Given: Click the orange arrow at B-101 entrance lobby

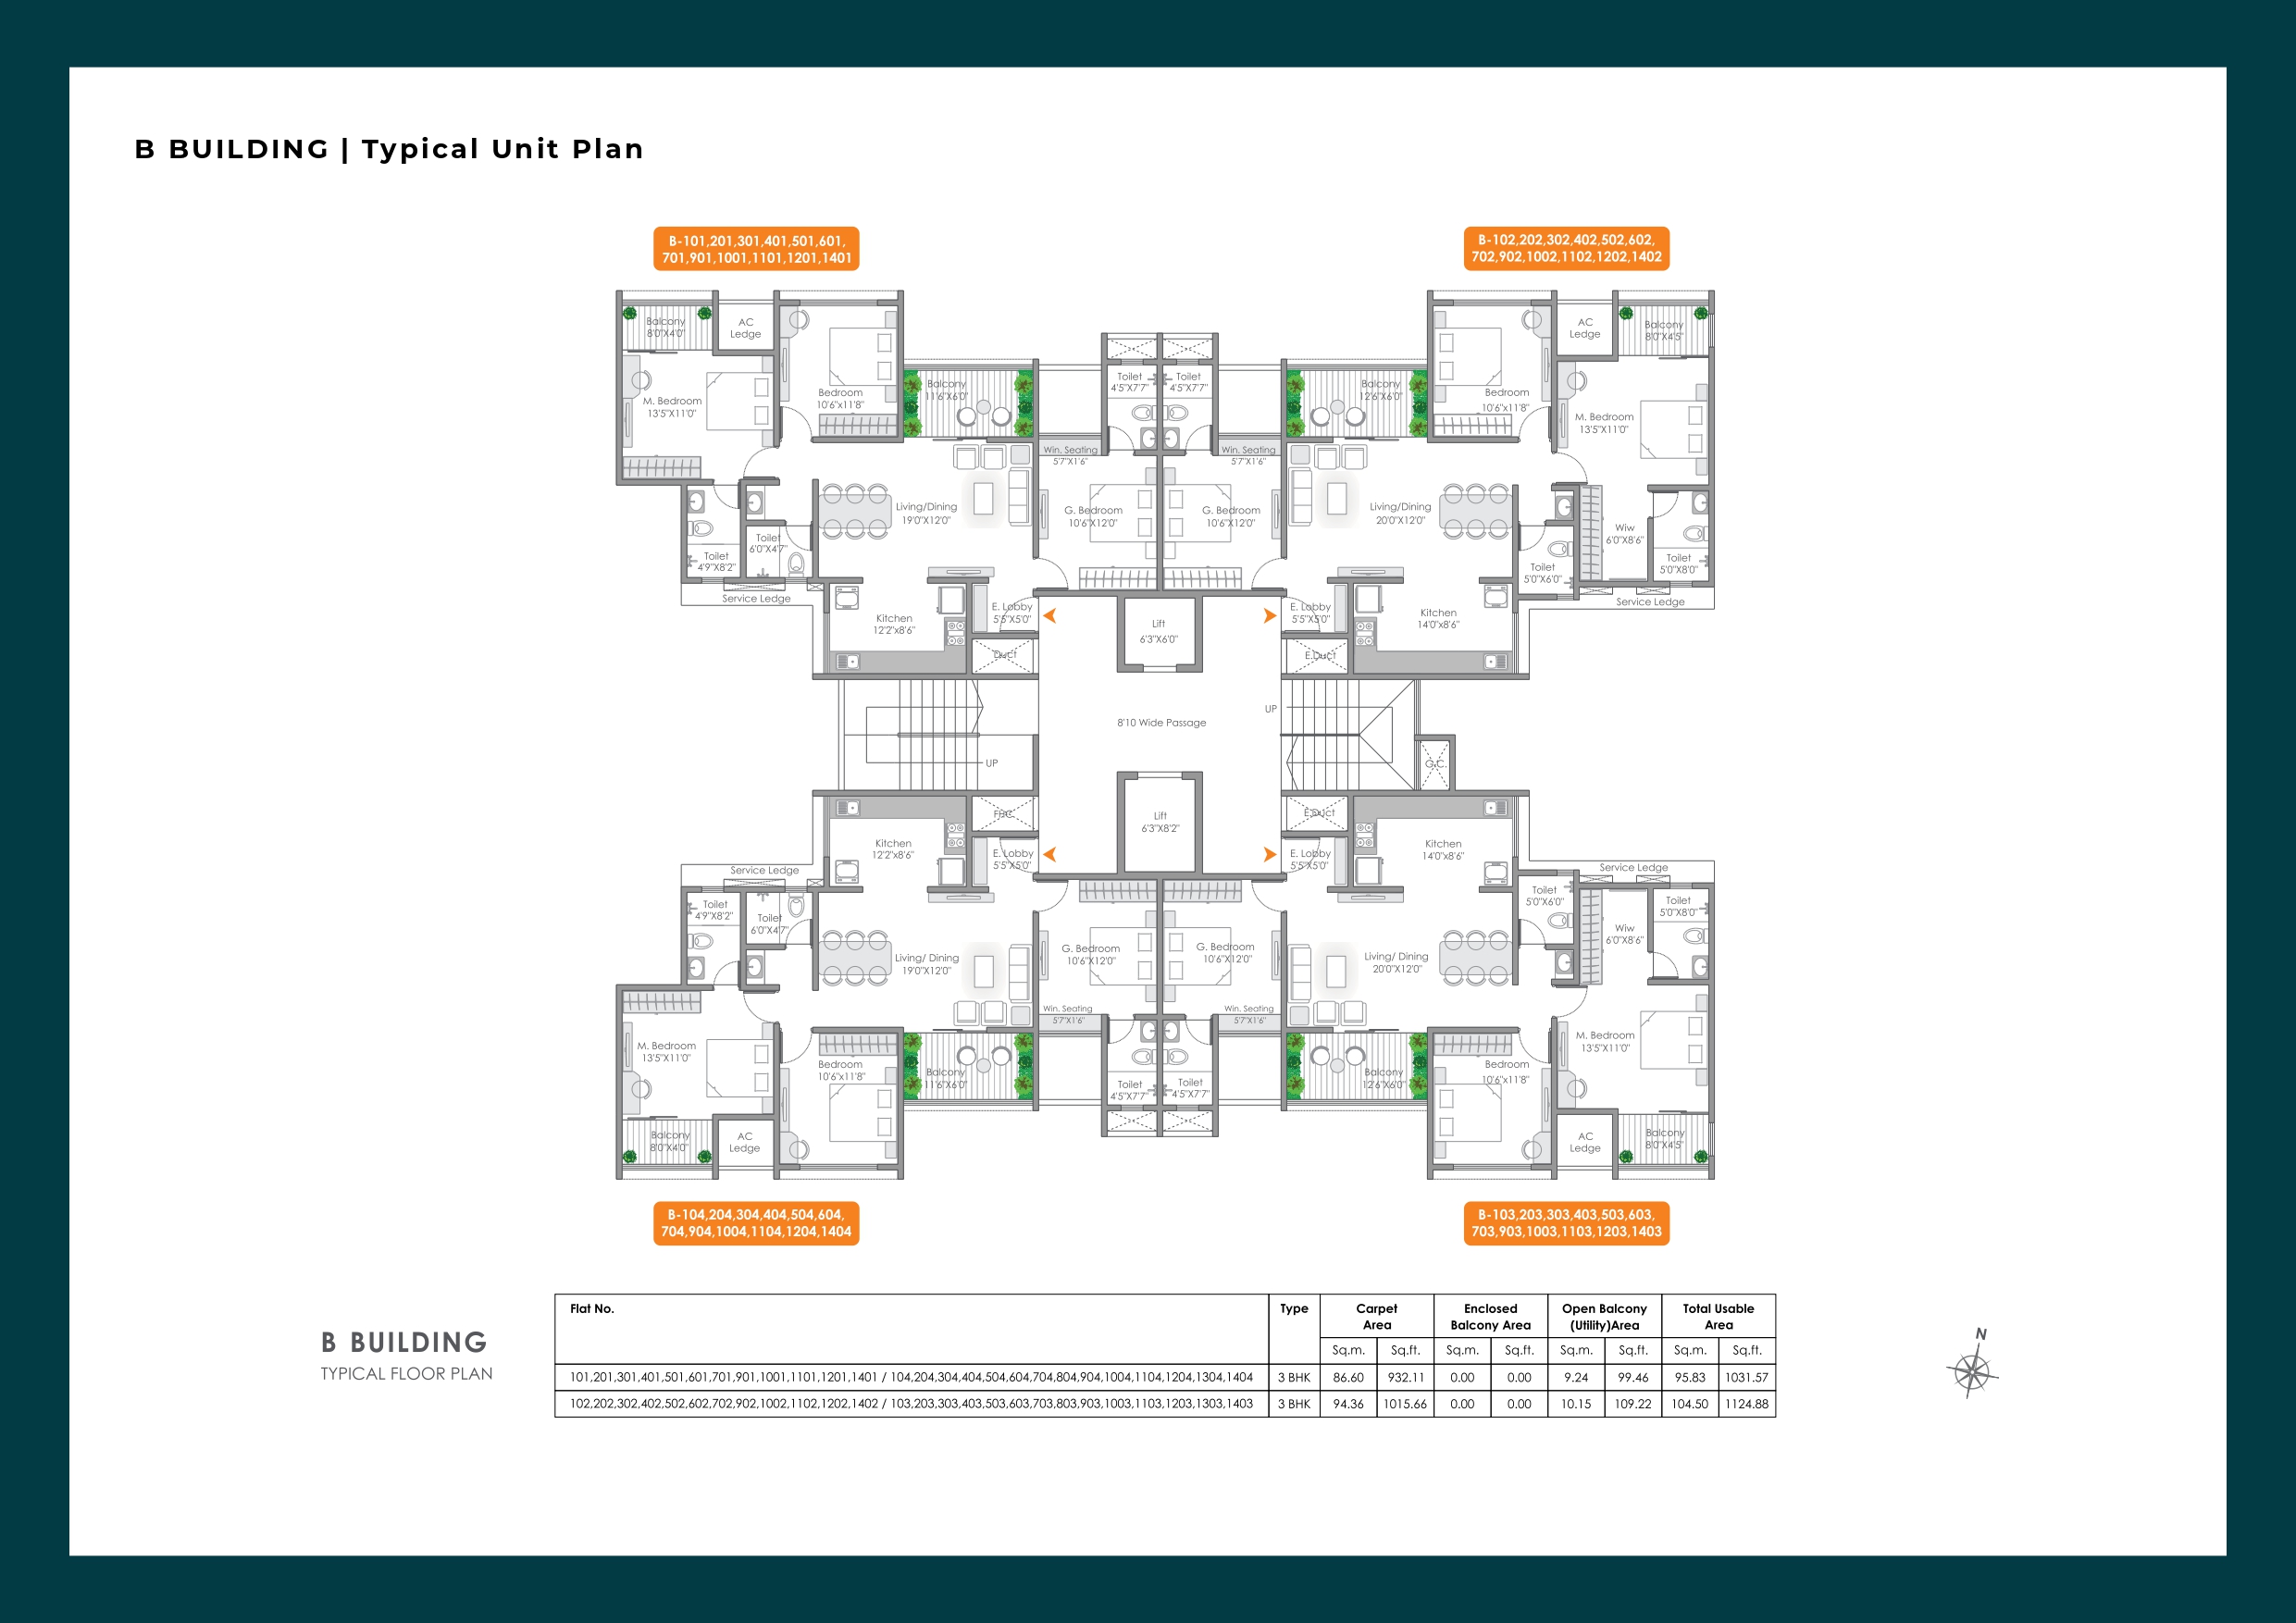Looking at the screenshot, I should click(x=1050, y=616).
